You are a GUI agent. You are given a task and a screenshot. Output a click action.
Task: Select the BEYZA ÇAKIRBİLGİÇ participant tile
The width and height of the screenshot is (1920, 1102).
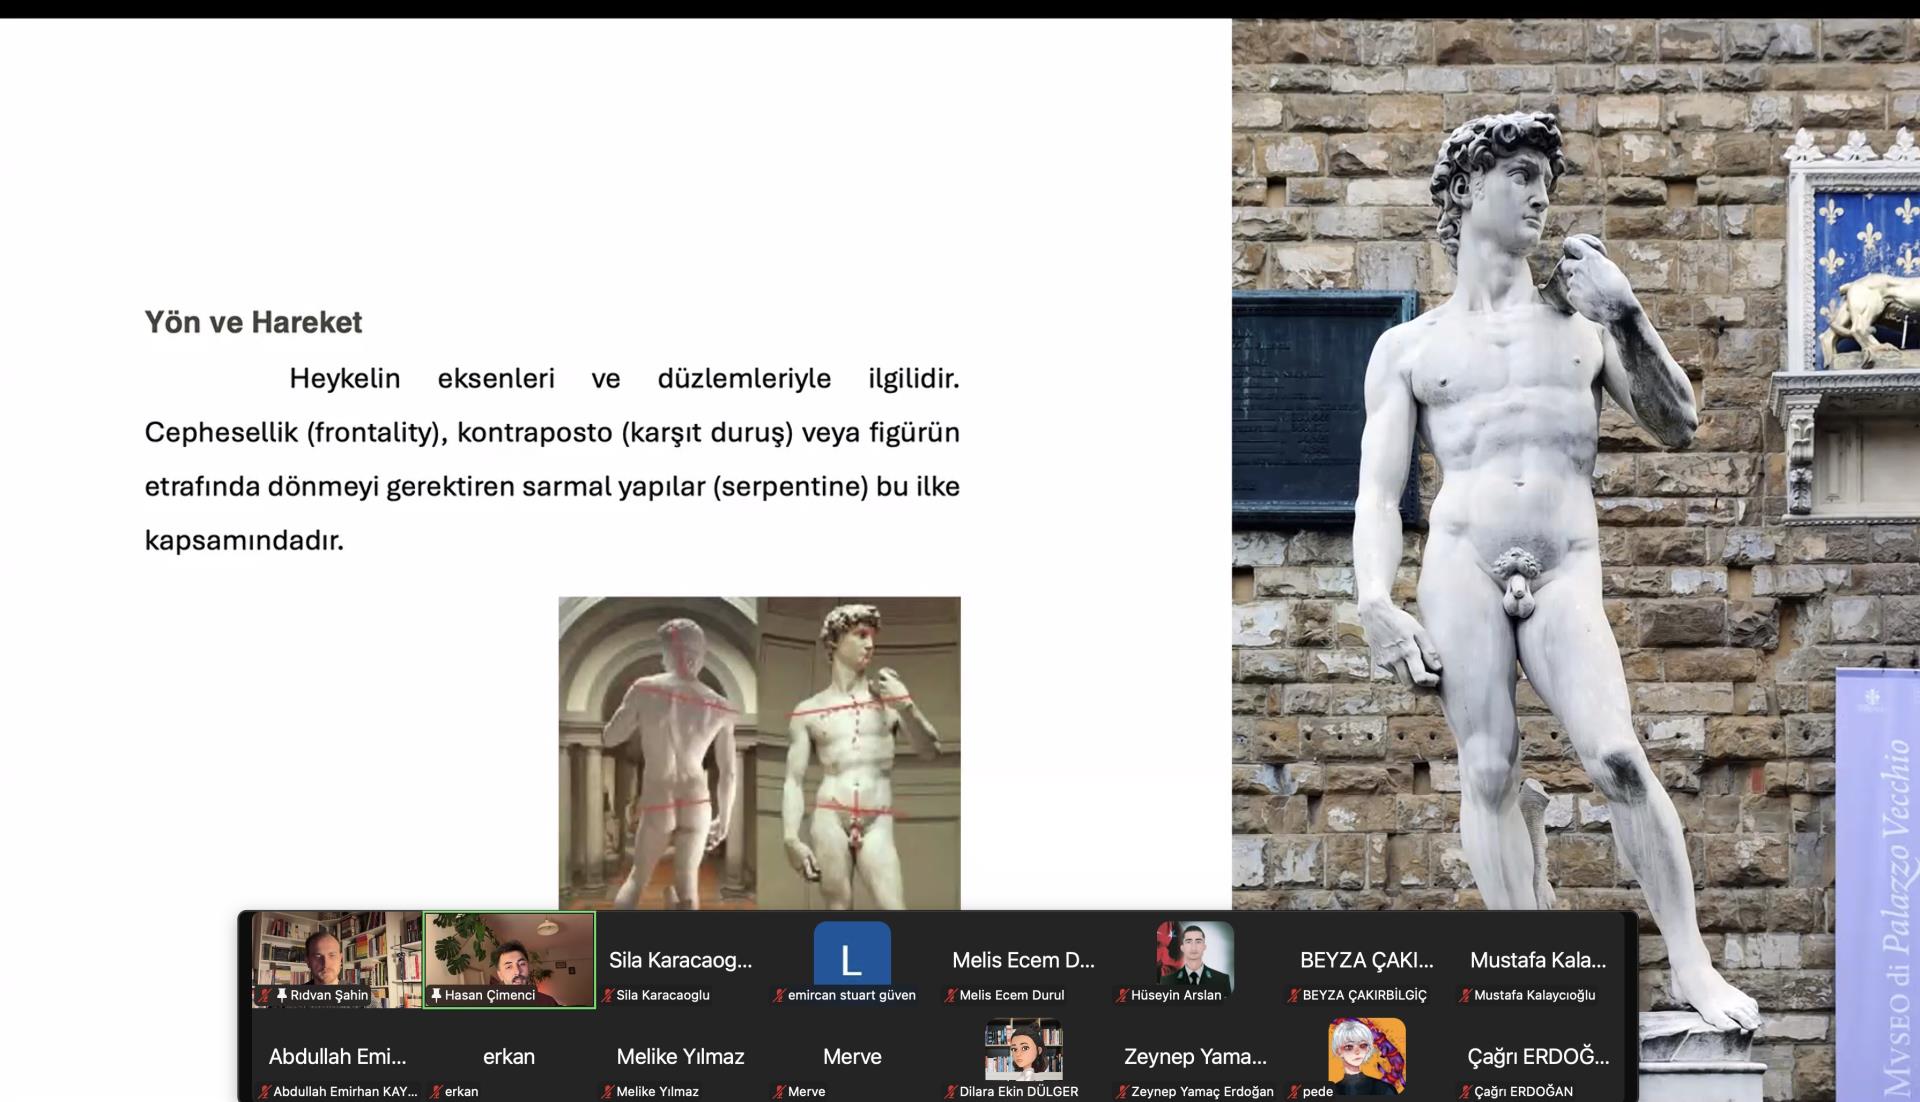(1366, 960)
